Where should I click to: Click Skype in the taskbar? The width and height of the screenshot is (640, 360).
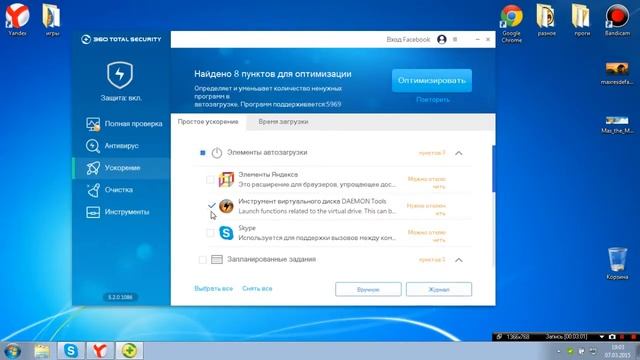71,351
